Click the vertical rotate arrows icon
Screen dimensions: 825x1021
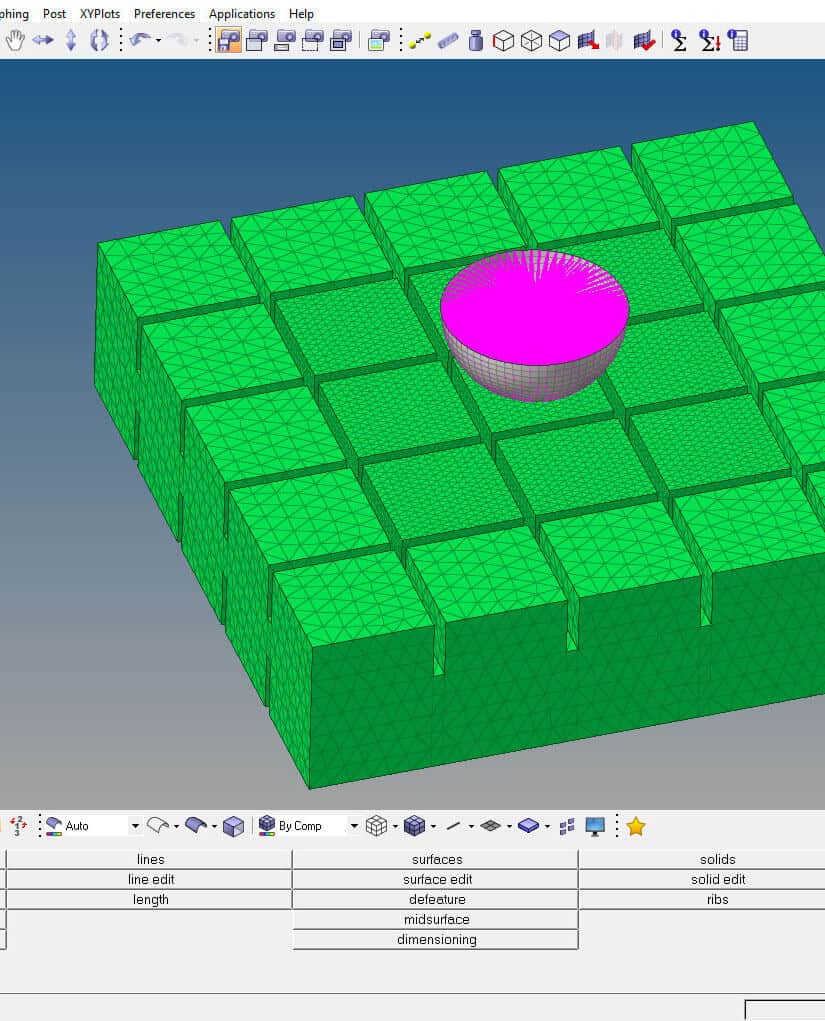point(71,40)
